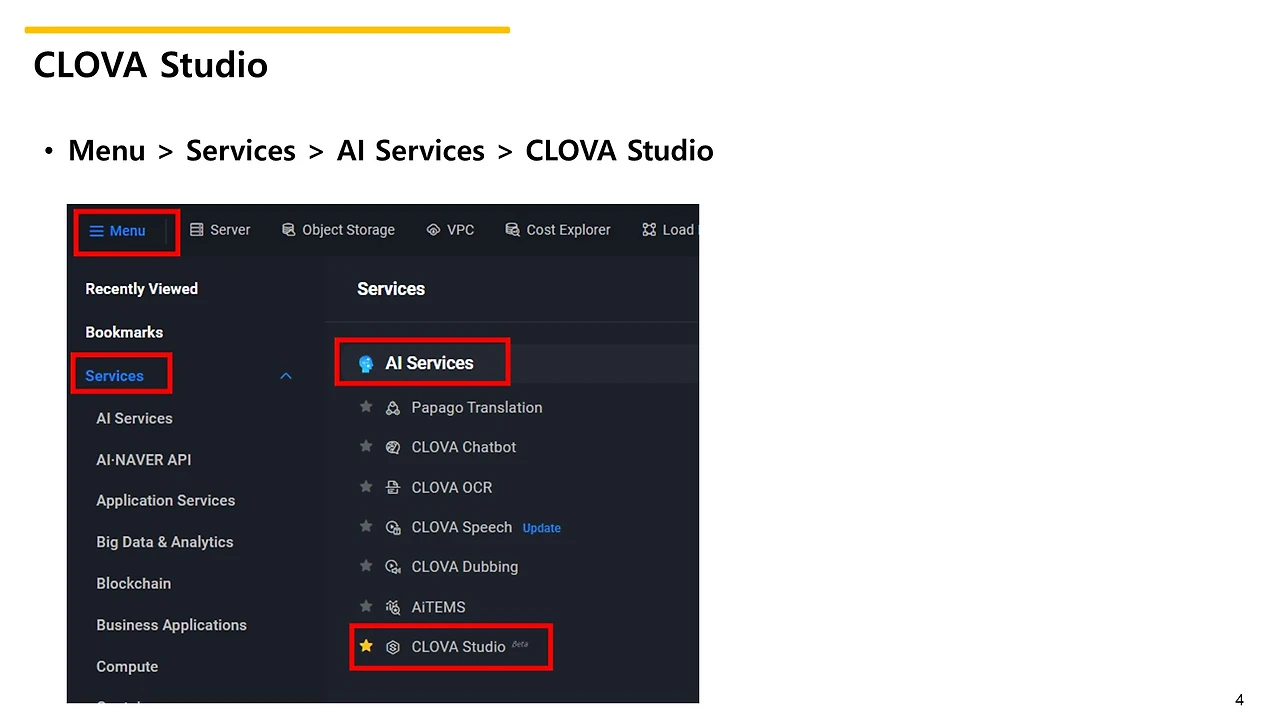Click the Services panel heading
This screenshot has height=720, width=1280.
click(x=391, y=289)
